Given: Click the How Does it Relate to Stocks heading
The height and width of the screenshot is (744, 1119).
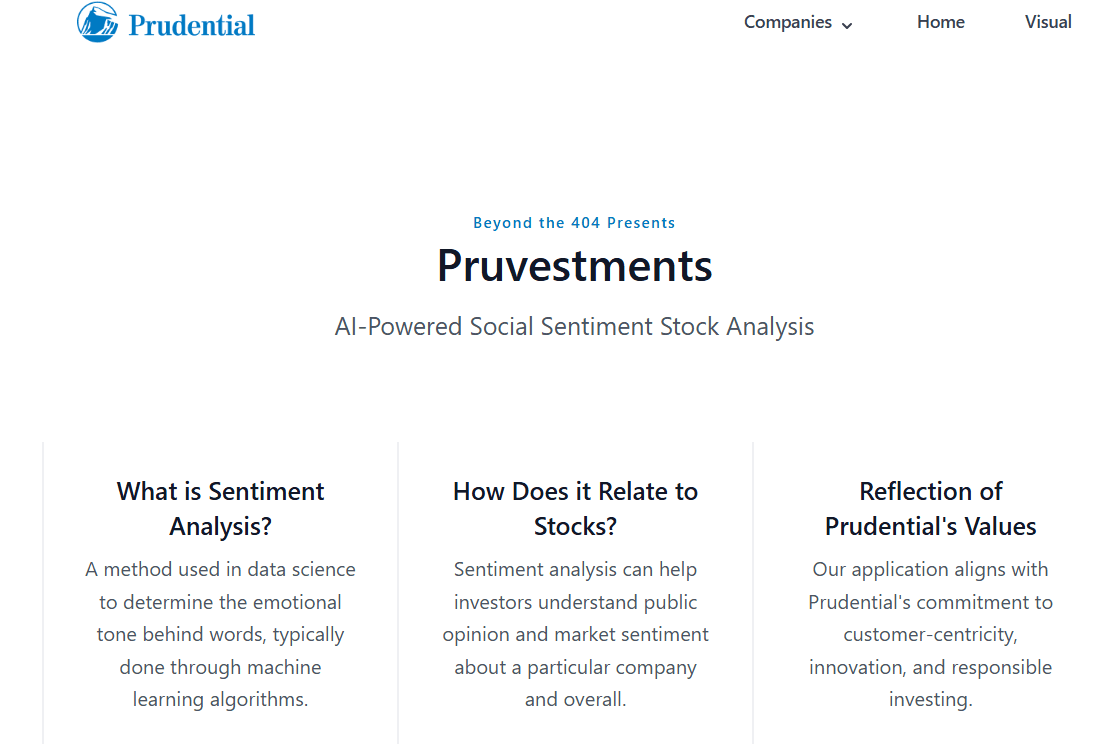Looking at the screenshot, I should [x=575, y=508].
